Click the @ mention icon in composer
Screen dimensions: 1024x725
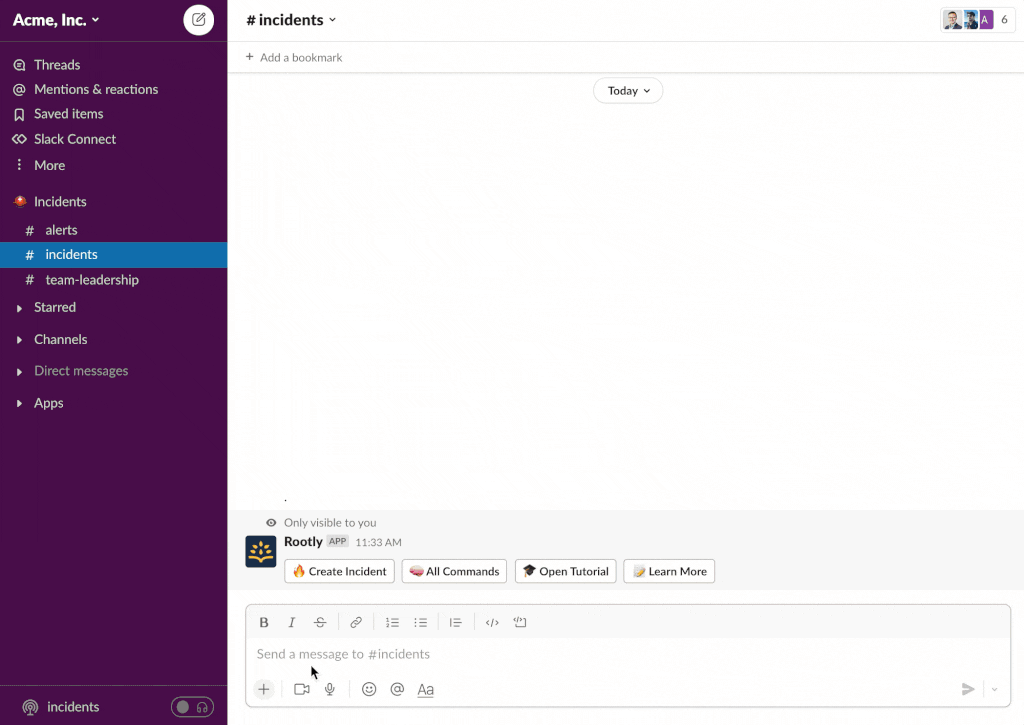tap(397, 689)
